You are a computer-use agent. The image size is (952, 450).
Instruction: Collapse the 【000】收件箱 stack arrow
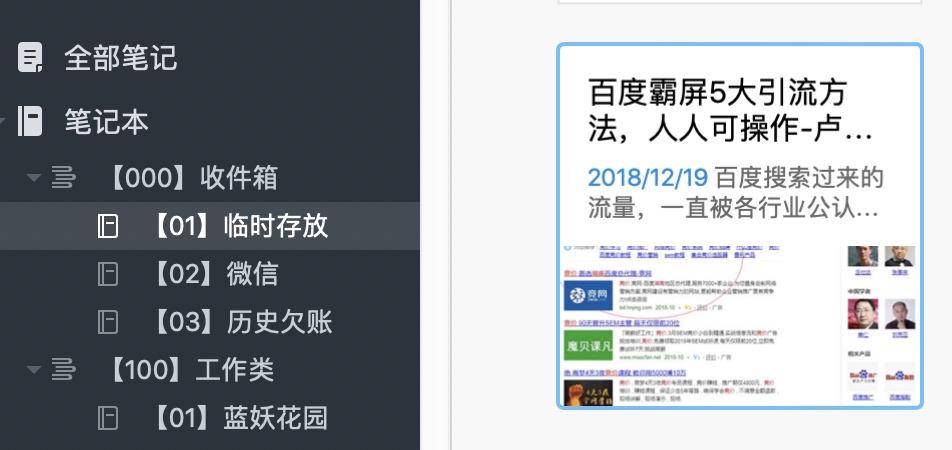point(34,178)
